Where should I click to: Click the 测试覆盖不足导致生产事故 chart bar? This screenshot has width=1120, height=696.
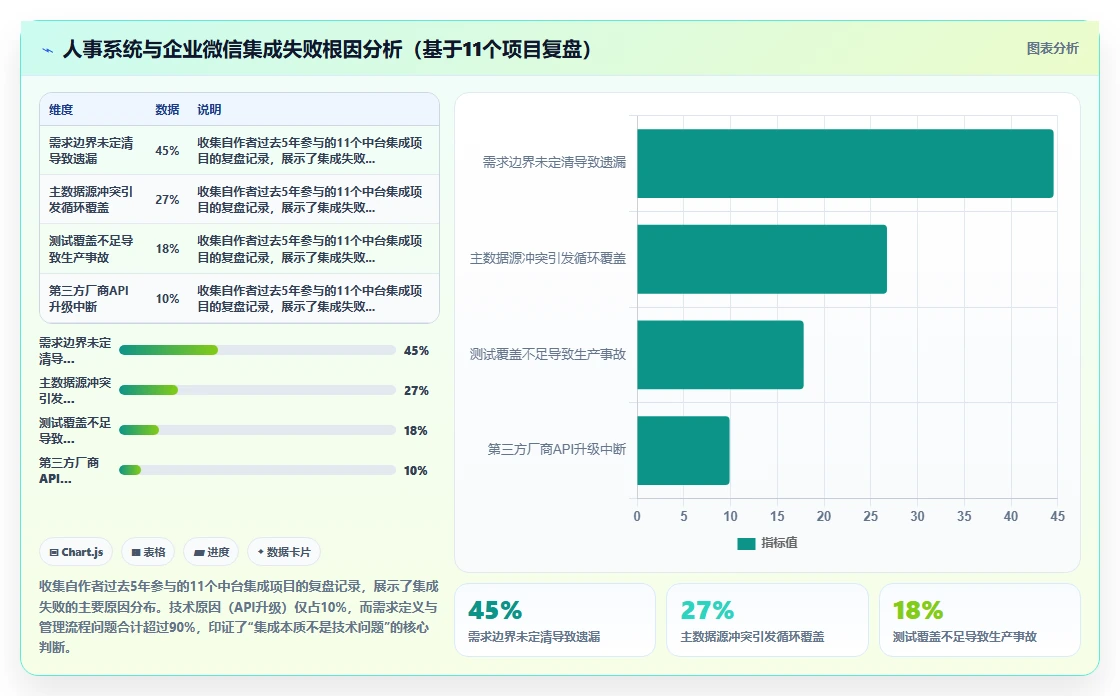tap(720, 354)
